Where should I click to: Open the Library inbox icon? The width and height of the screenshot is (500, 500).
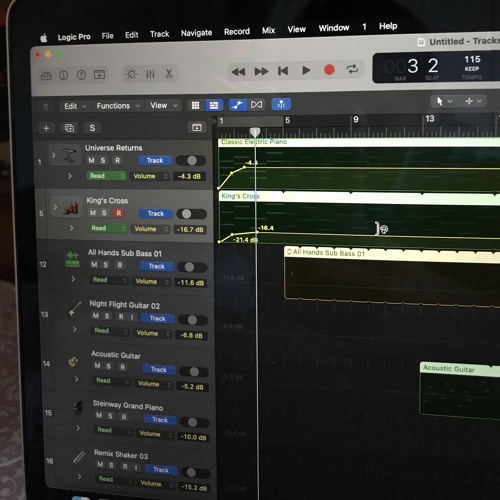point(46,76)
